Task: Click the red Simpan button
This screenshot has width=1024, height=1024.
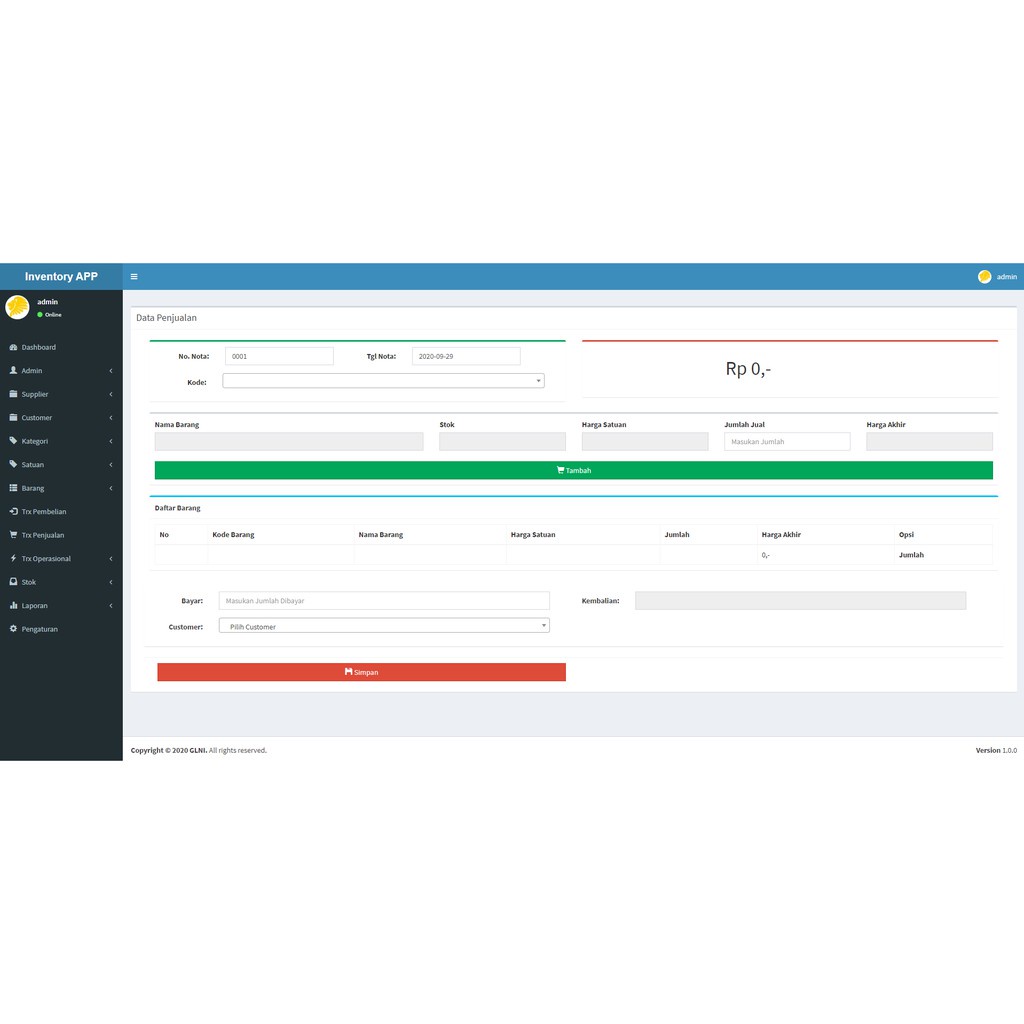Action: [x=361, y=672]
